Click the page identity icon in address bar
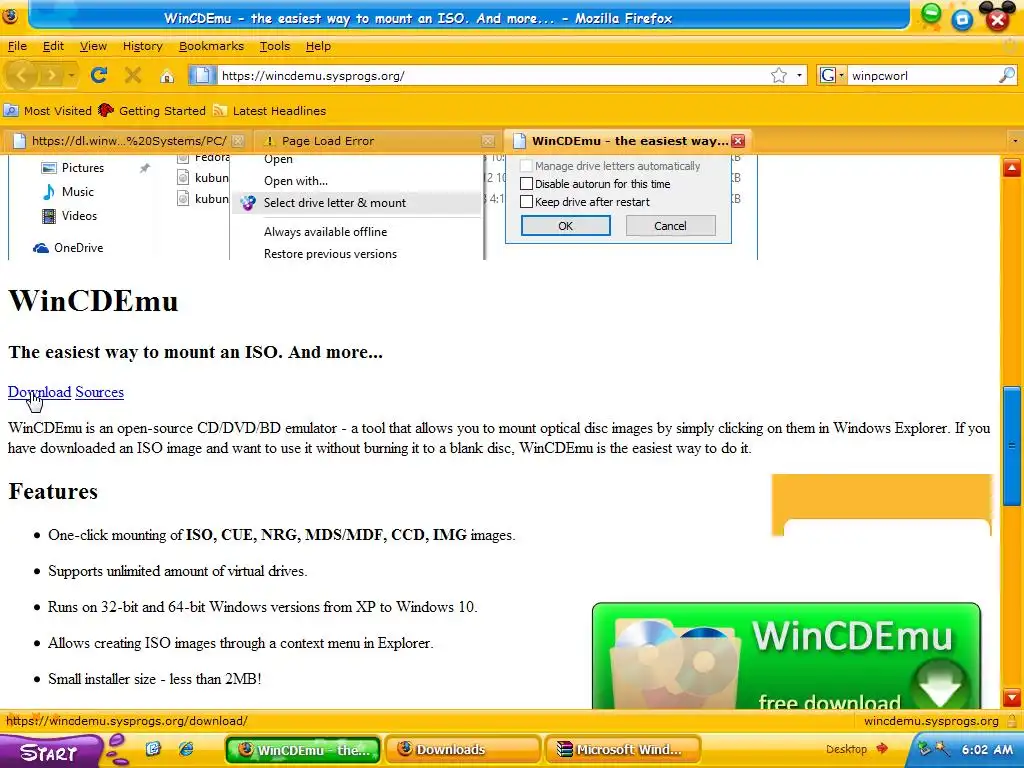The height and width of the screenshot is (768, 1024). 202,75
